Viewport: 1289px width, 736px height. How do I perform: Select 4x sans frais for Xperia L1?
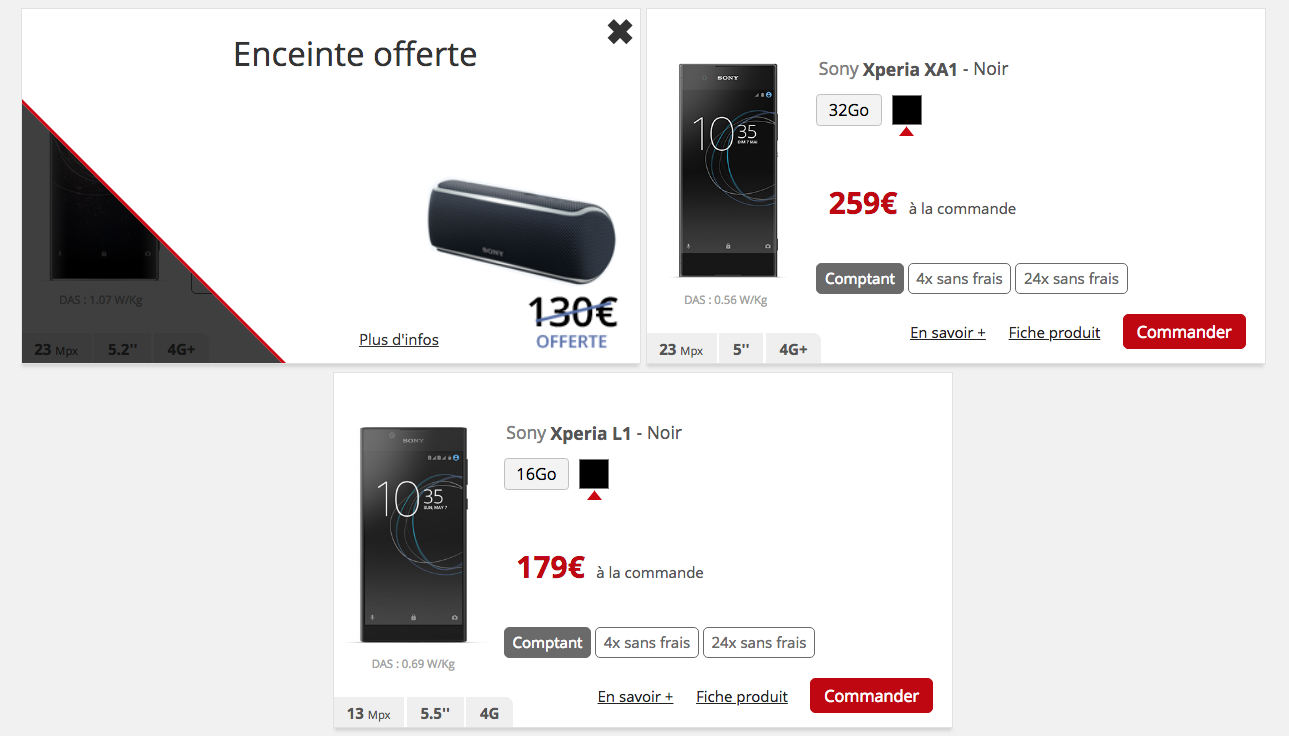(x=647, y=643)
